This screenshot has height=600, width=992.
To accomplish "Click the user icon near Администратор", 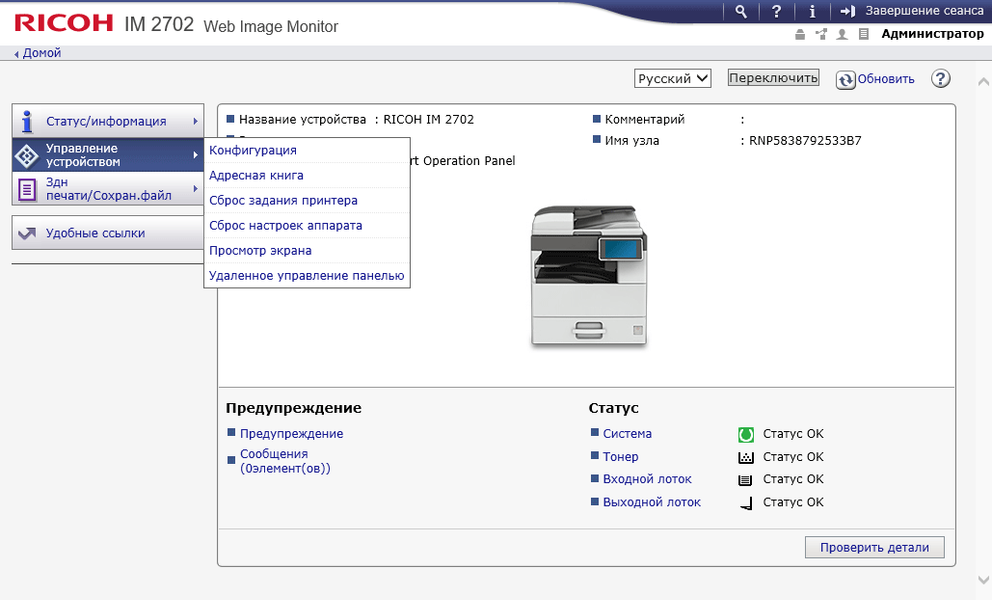I will click(842, 34).
